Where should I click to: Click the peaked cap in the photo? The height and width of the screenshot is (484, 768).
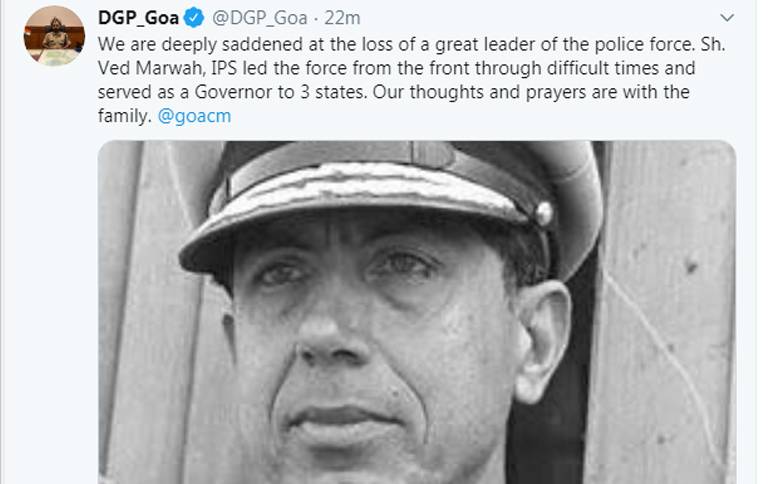pos(392,206)
